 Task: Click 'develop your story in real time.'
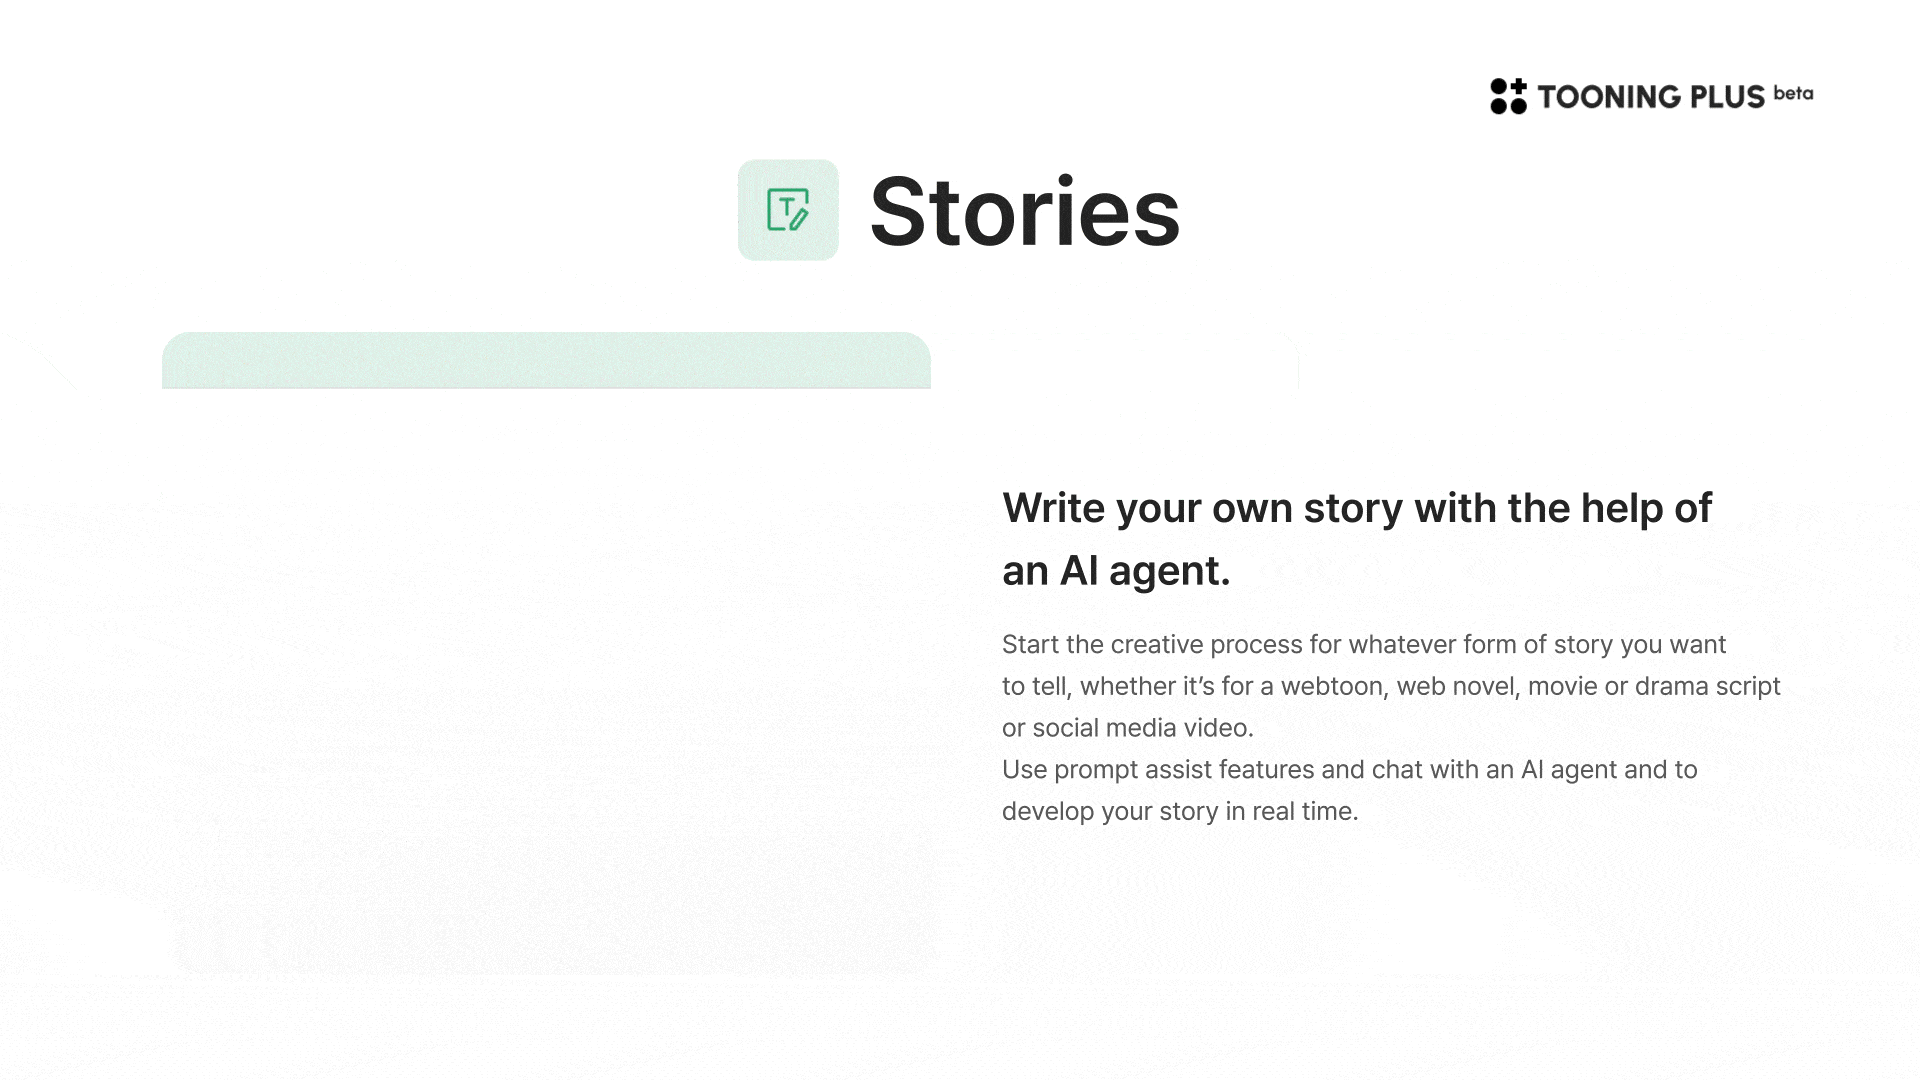[x=1180, y=812]
